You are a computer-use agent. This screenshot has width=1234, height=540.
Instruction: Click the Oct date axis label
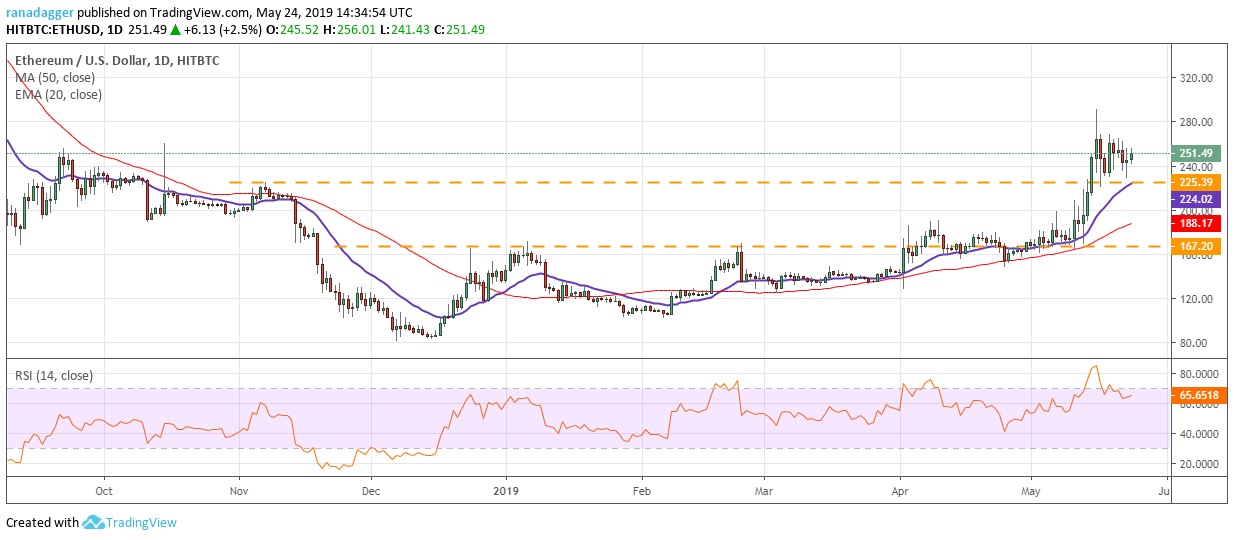click(x=103, y=491)
